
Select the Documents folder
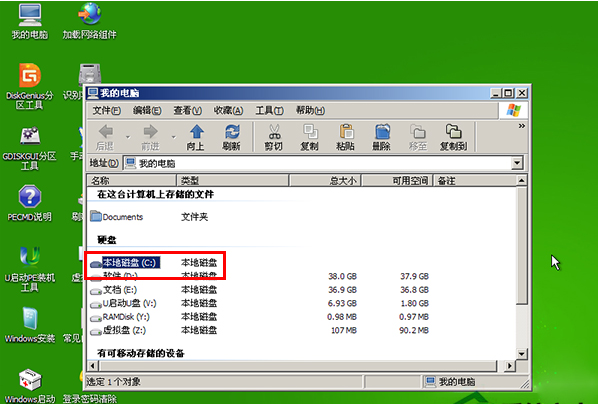(117, 217)
